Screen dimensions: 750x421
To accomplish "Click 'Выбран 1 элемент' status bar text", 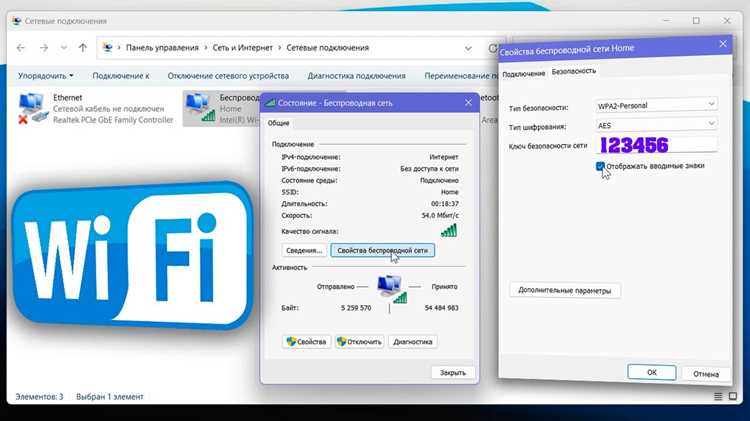I will click(110, 397).
